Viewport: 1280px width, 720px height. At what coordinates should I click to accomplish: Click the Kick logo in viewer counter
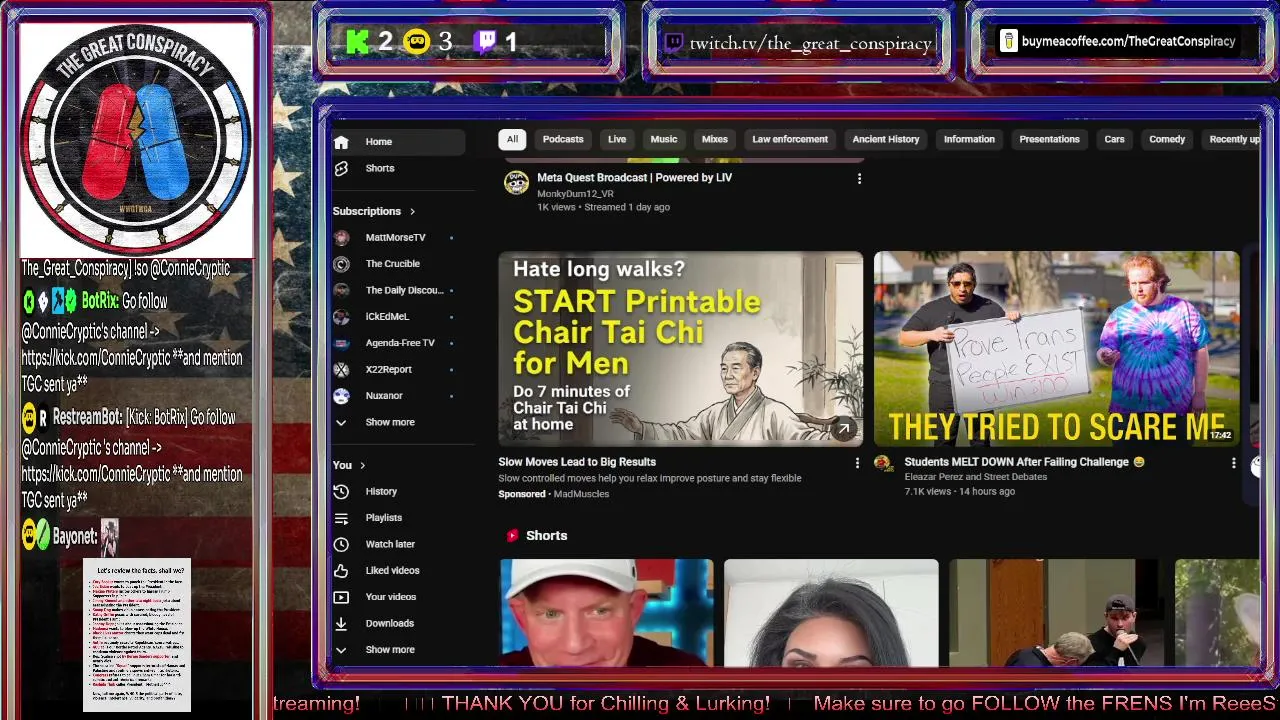[x=358, y=42]
